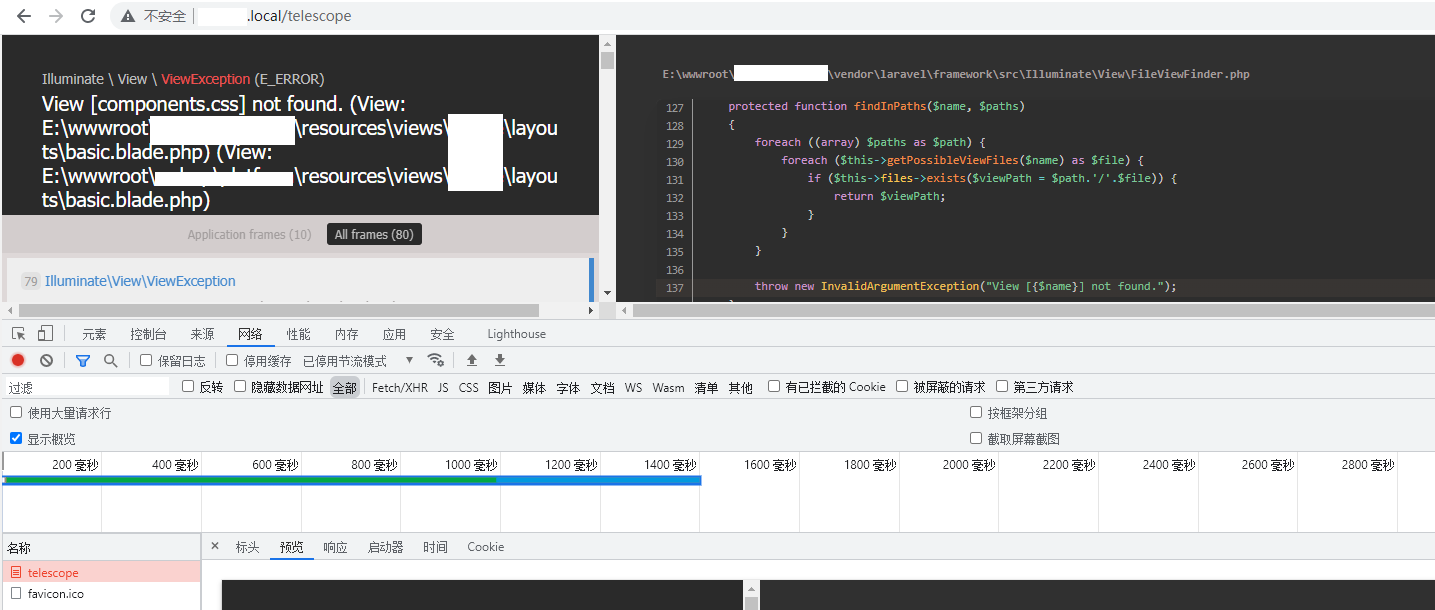Open network conditions Wi-Fi settings icon
Image resolution: width=1435 pixels, height=610 pixels.
pos(435,360)
